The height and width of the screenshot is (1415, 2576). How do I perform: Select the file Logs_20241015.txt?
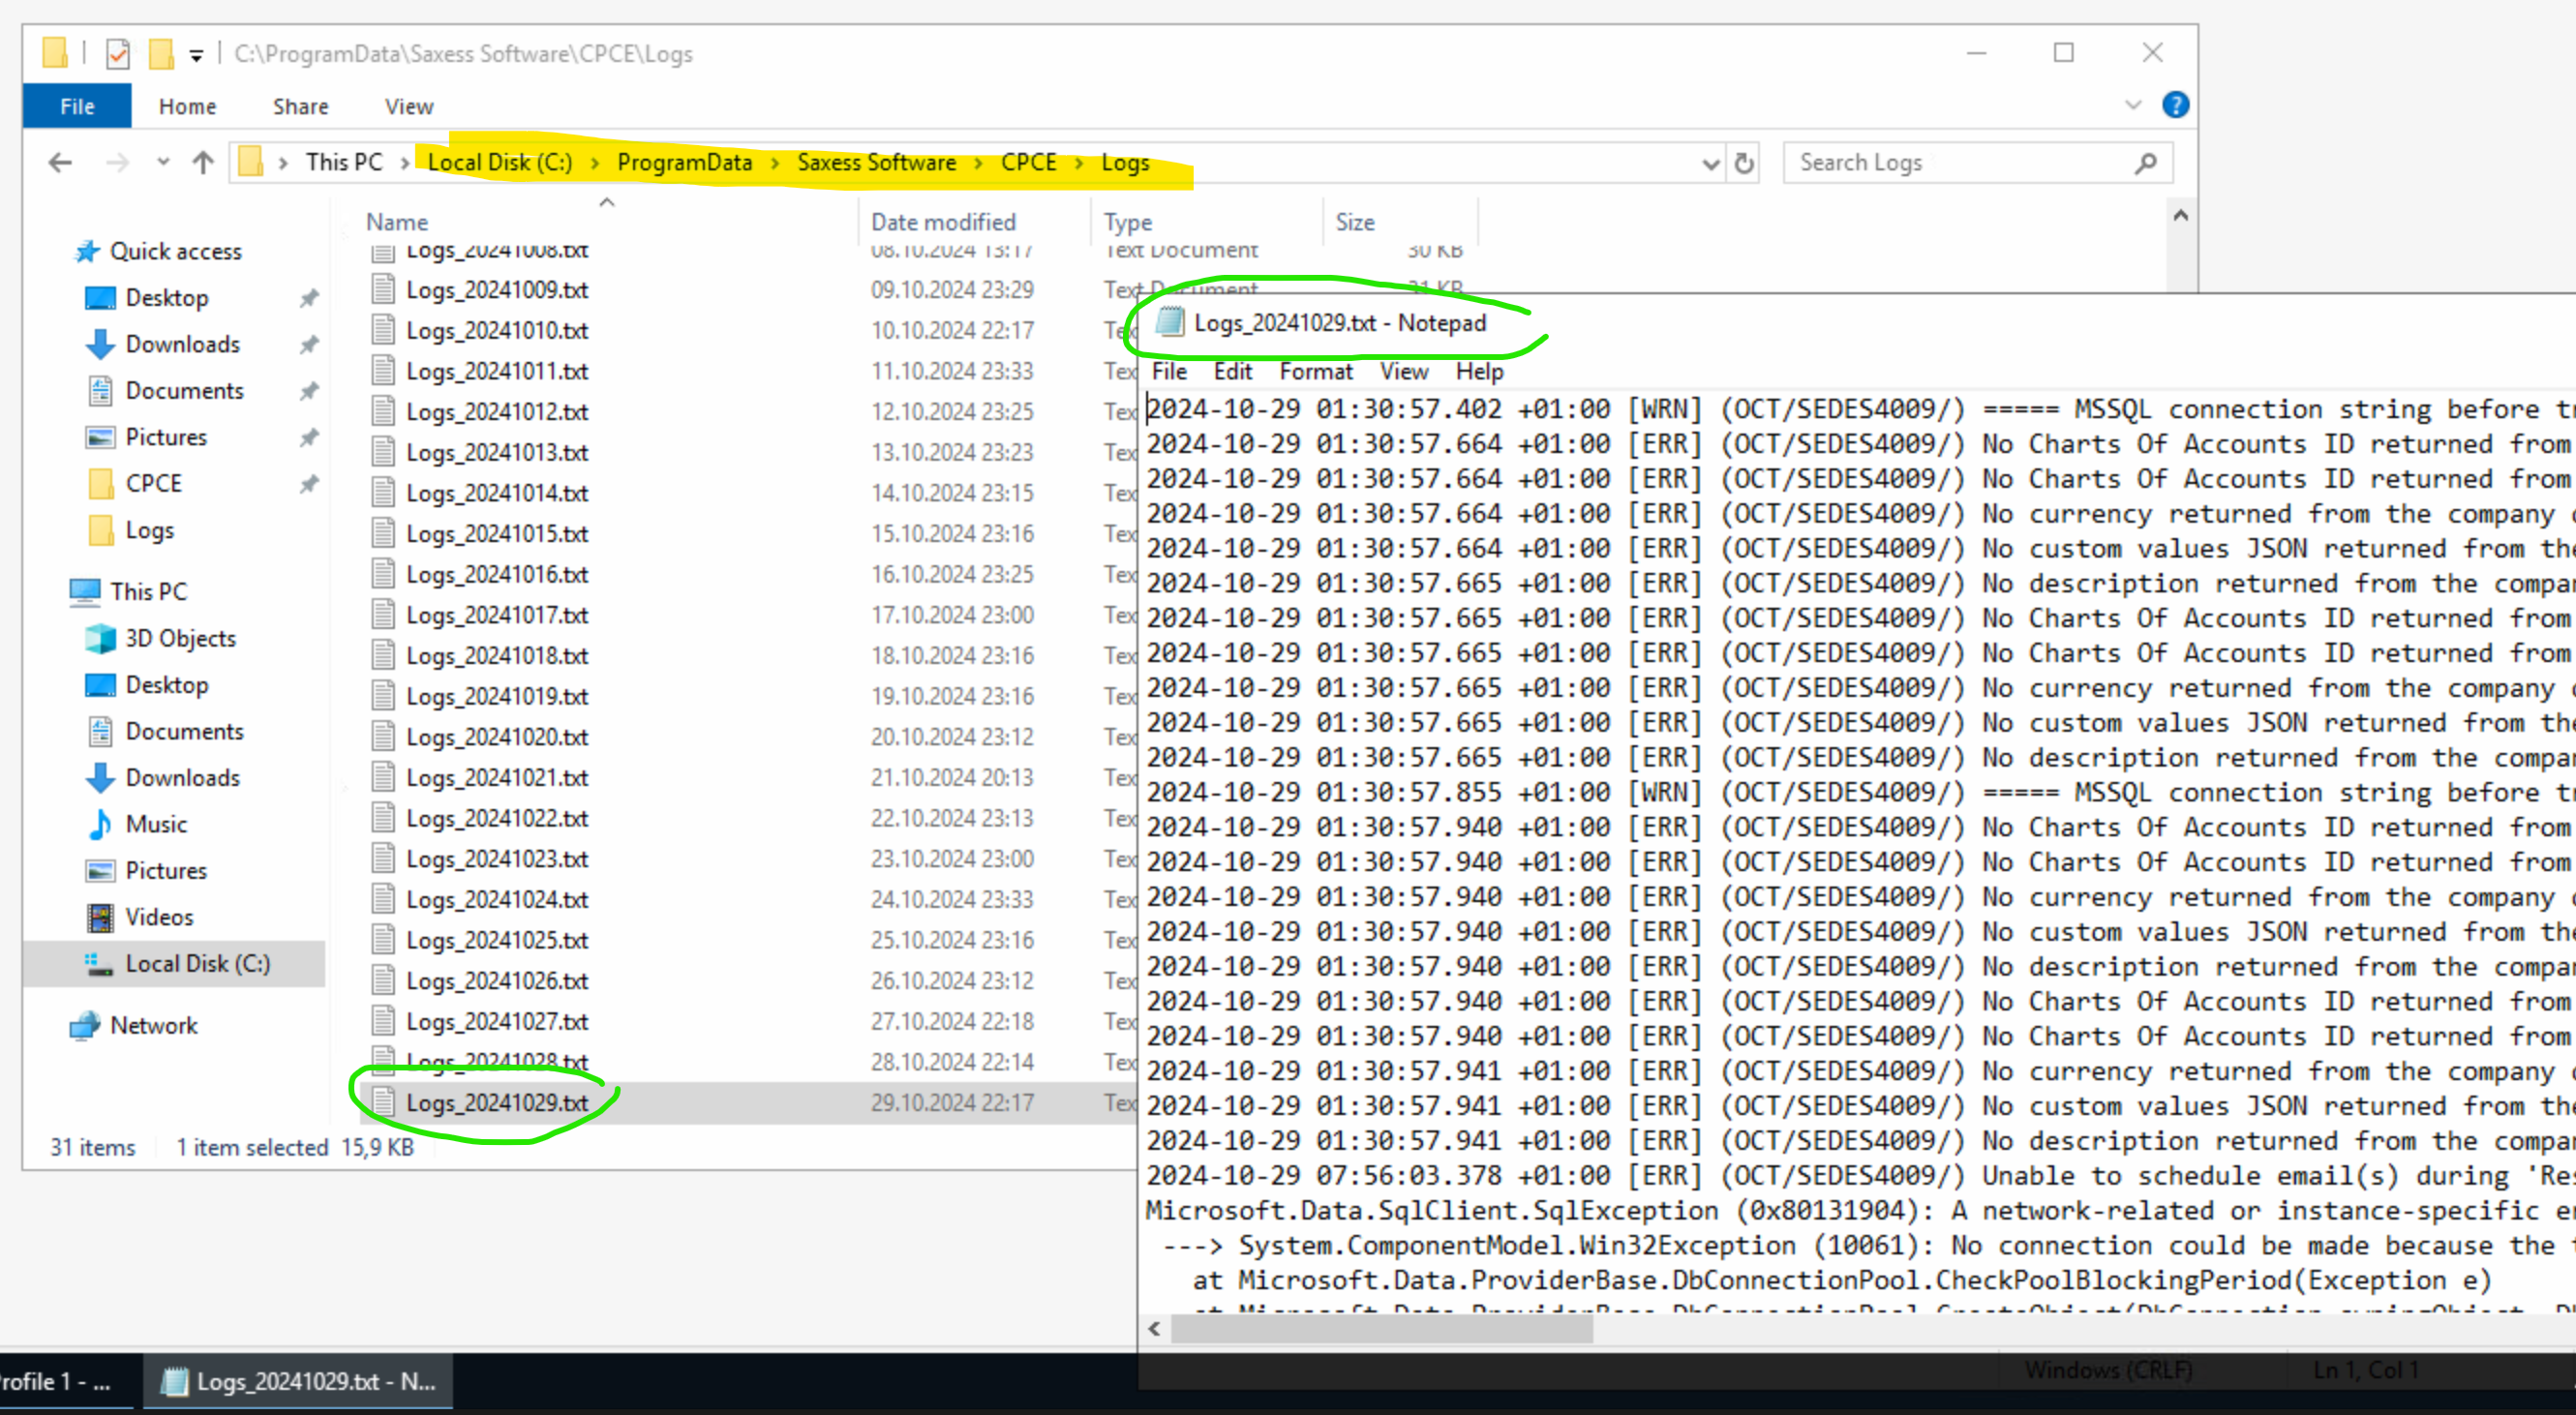(x=496, y=534)
